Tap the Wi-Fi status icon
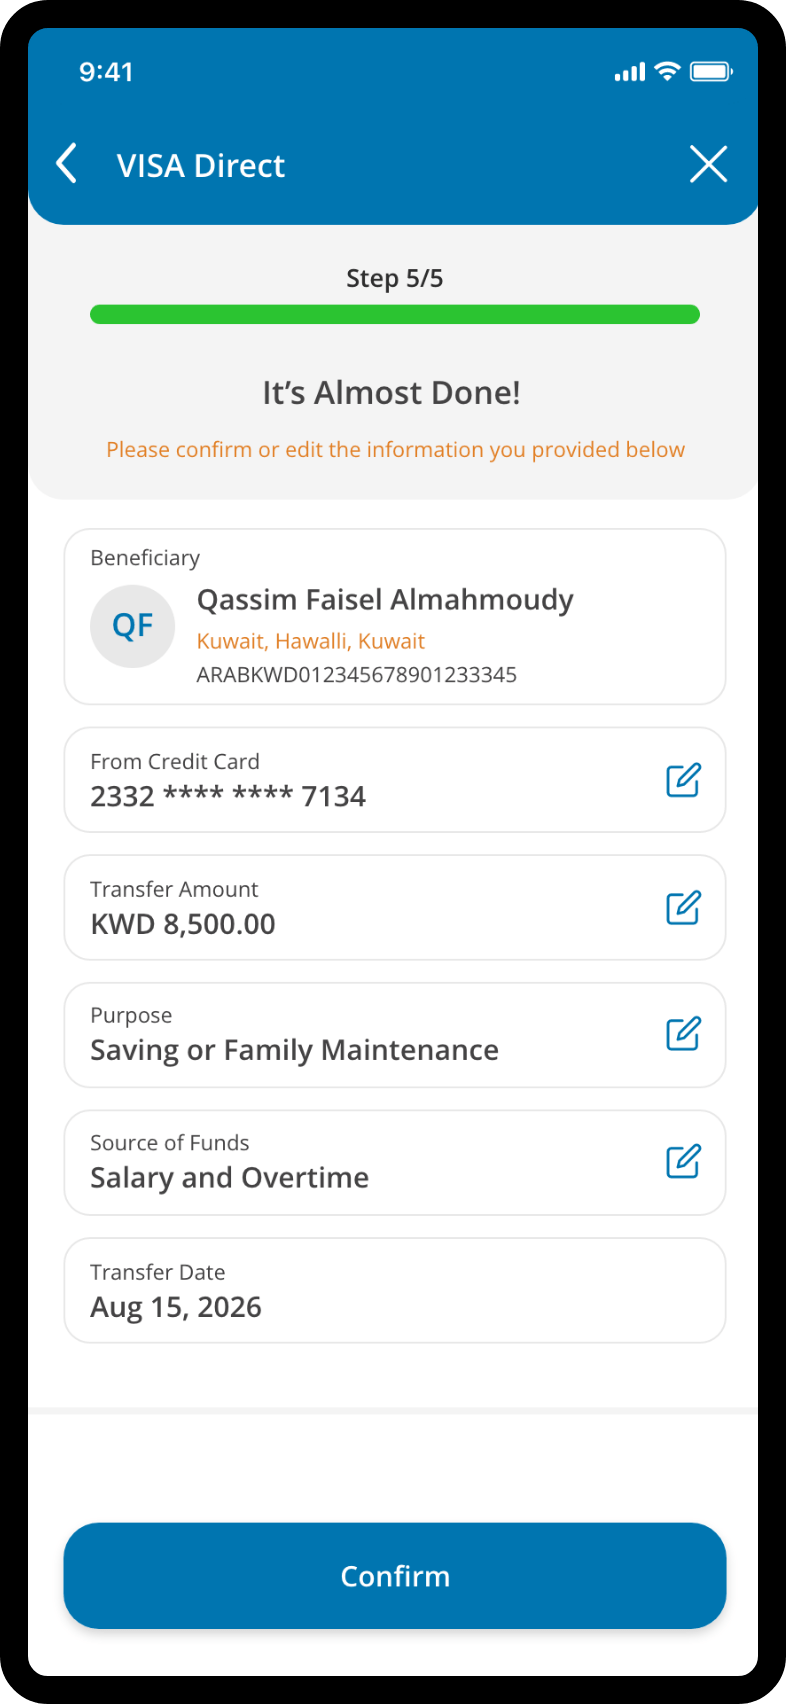 pos(667,71)
